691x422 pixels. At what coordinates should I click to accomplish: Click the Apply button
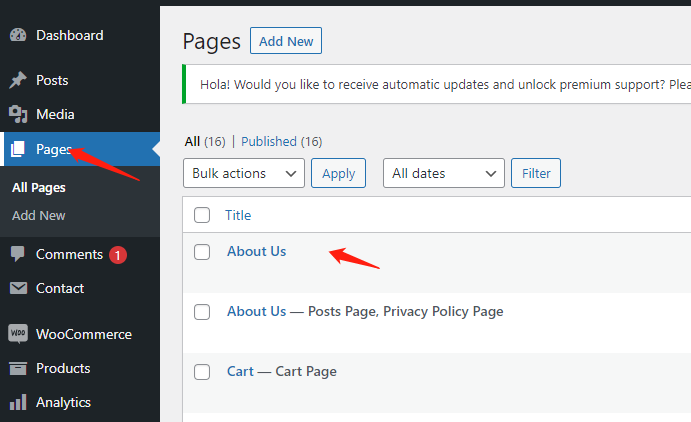coord(338,174)
